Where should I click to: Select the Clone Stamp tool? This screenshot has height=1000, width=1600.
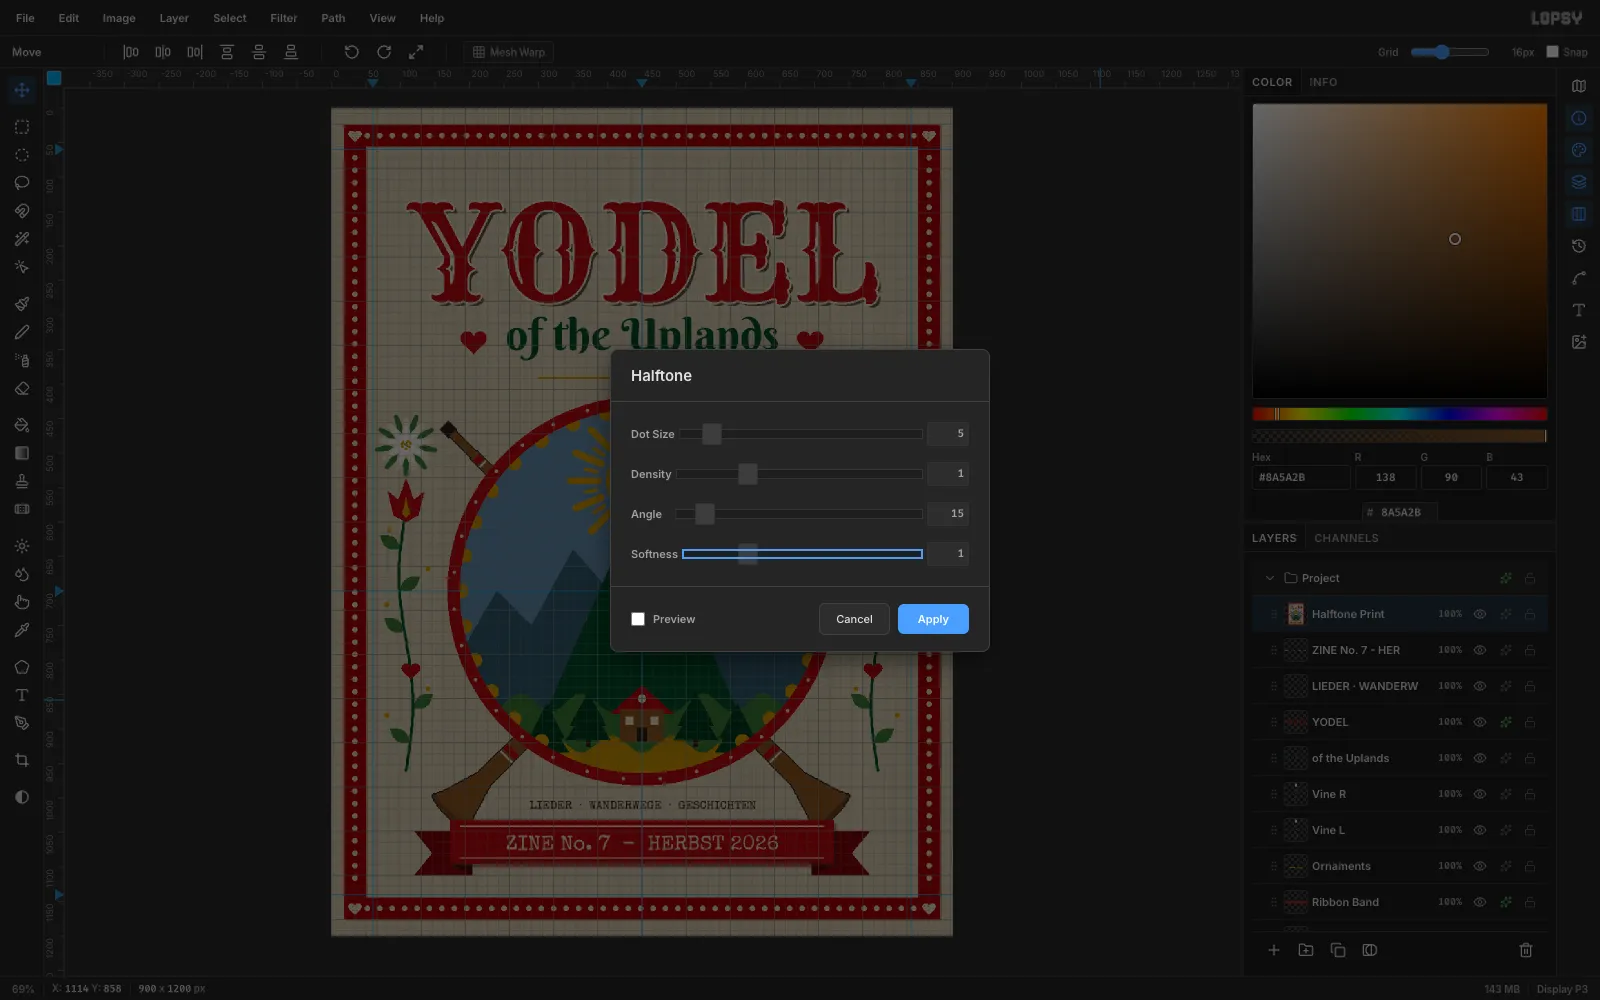[22, 481]
